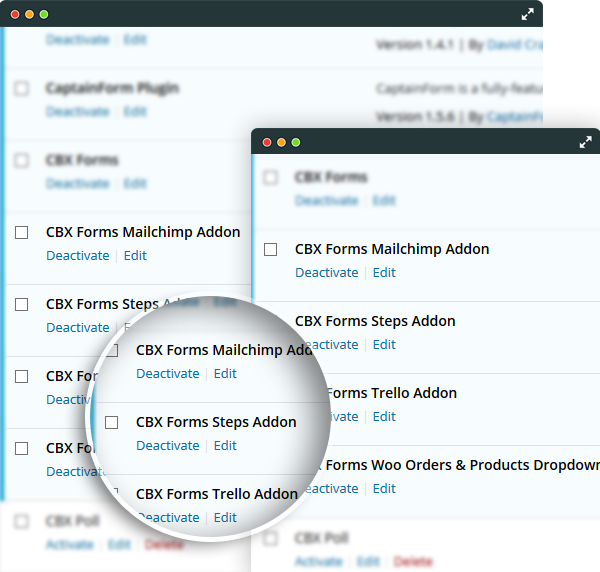The image size is (600, 572).
Task: Activate CBX Poll in the back window
Action: click(70, 544)
